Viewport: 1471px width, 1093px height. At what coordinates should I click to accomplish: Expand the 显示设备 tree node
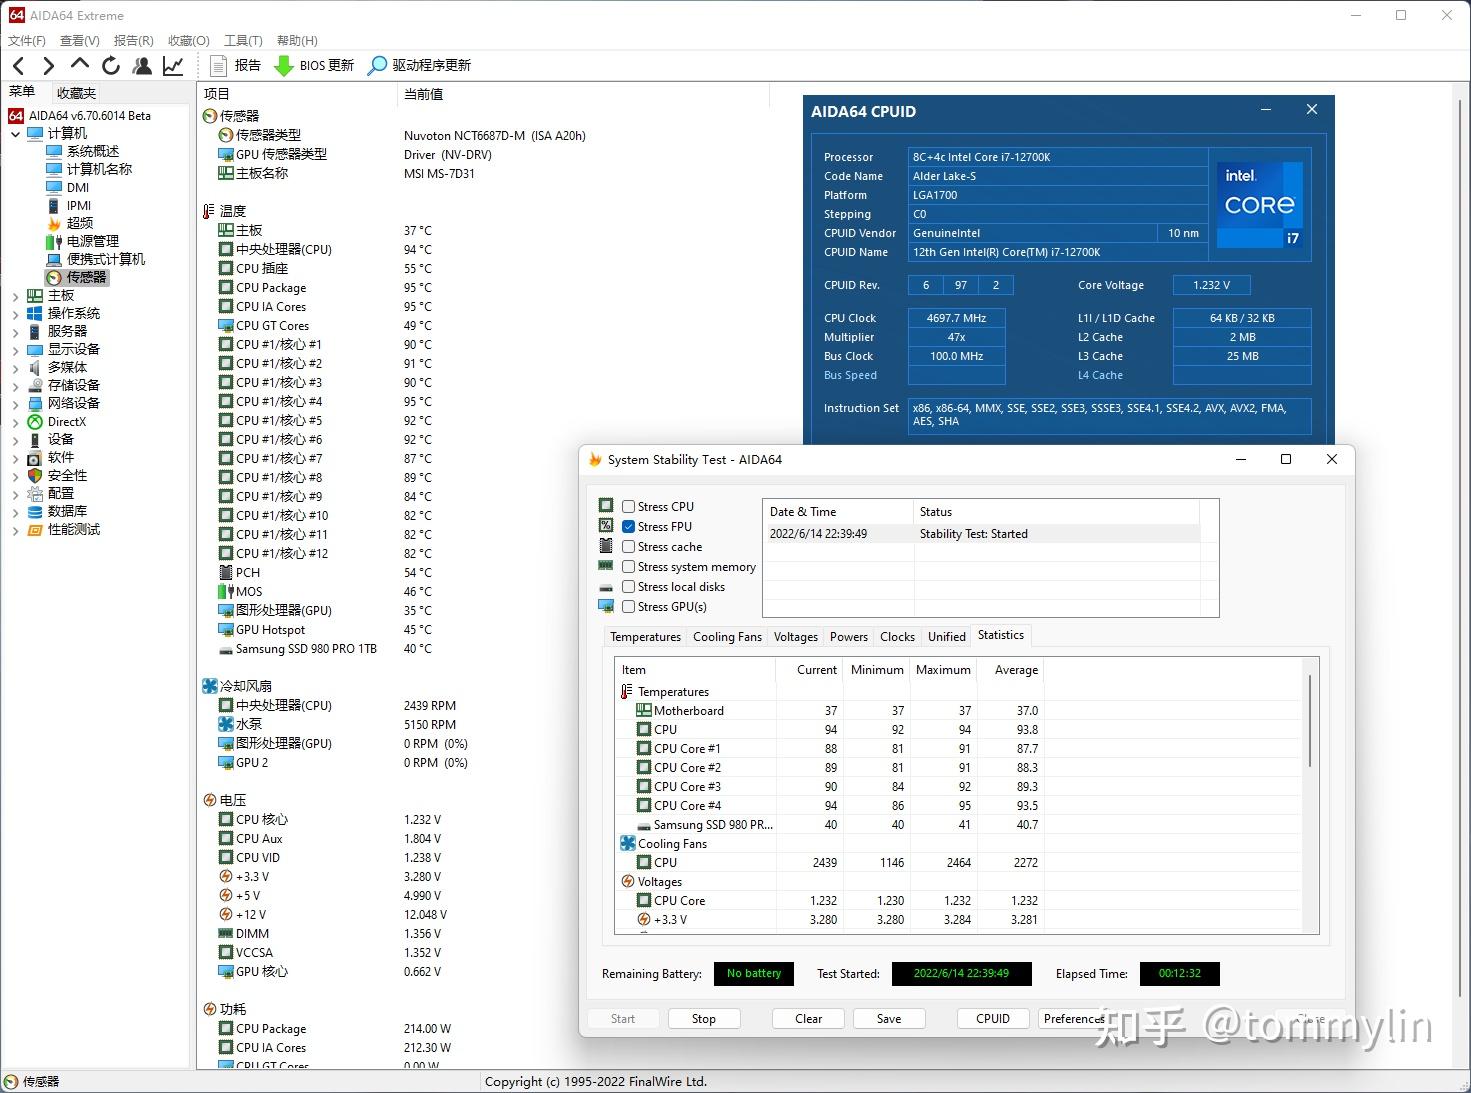click(x=15, y=350)
